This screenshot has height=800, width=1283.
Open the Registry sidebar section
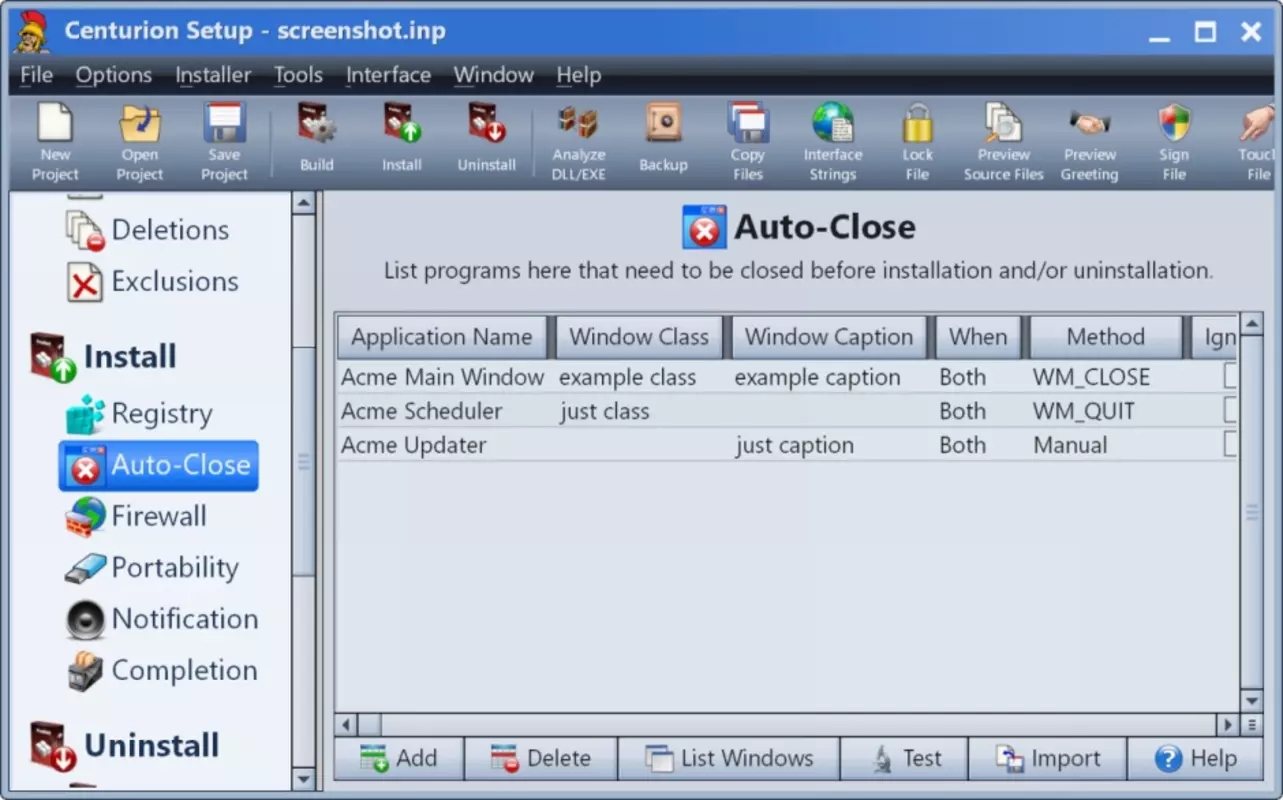138,414
